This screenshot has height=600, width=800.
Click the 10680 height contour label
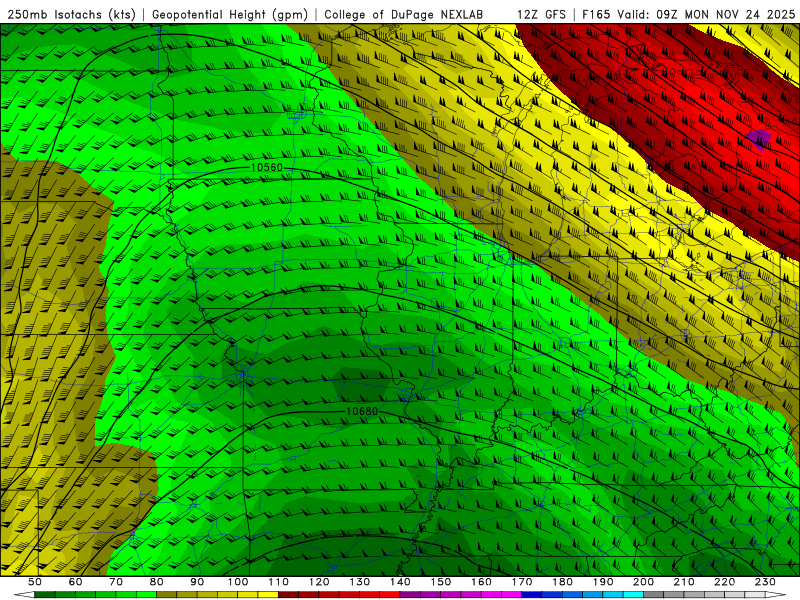tap(362, 411)
